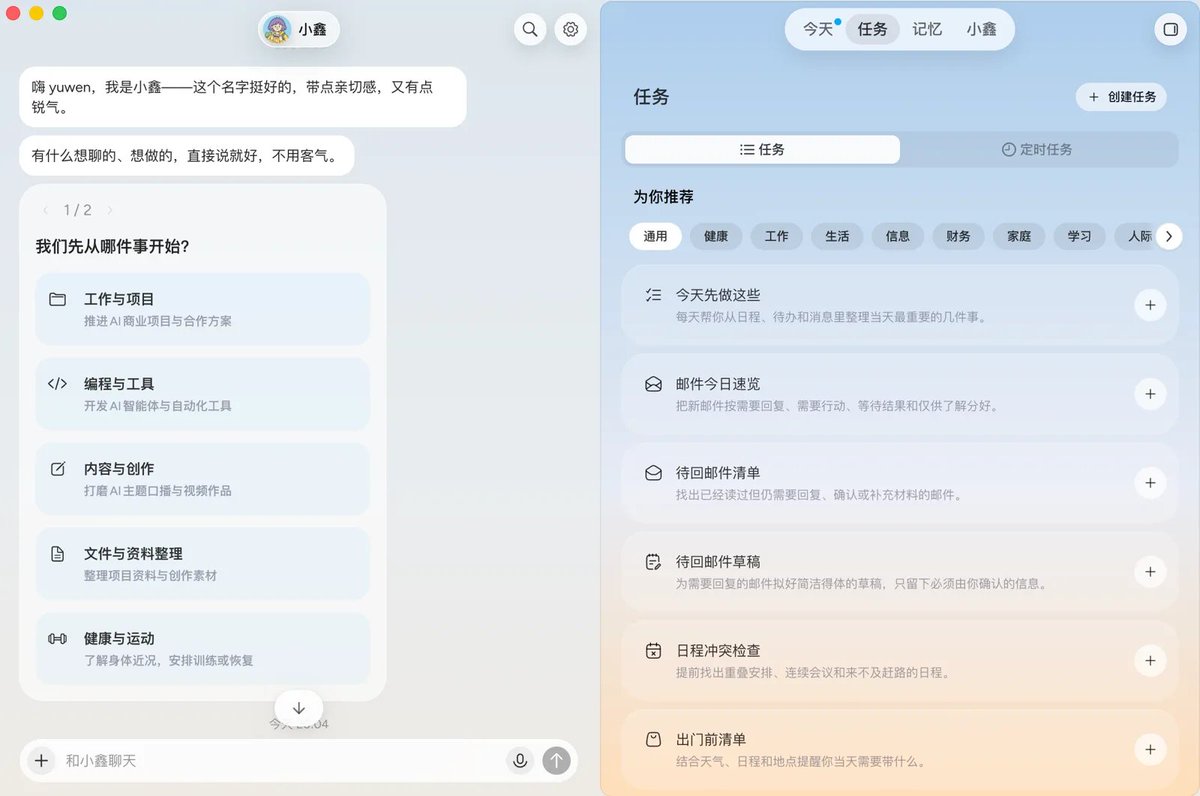The width and height of the screenshot is (1200, 796).
Task: Choose the 健康与运动 option
Action: coord(203,649)
